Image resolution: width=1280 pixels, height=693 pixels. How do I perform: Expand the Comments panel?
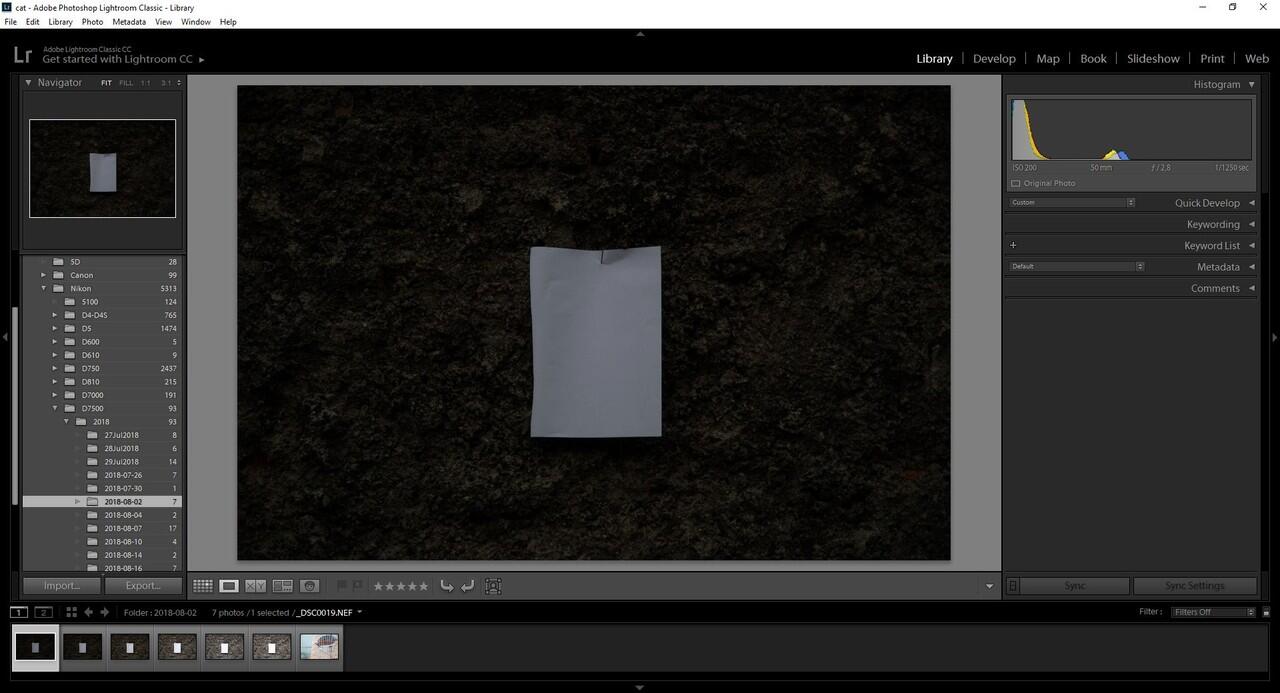tap(1251, 288)
